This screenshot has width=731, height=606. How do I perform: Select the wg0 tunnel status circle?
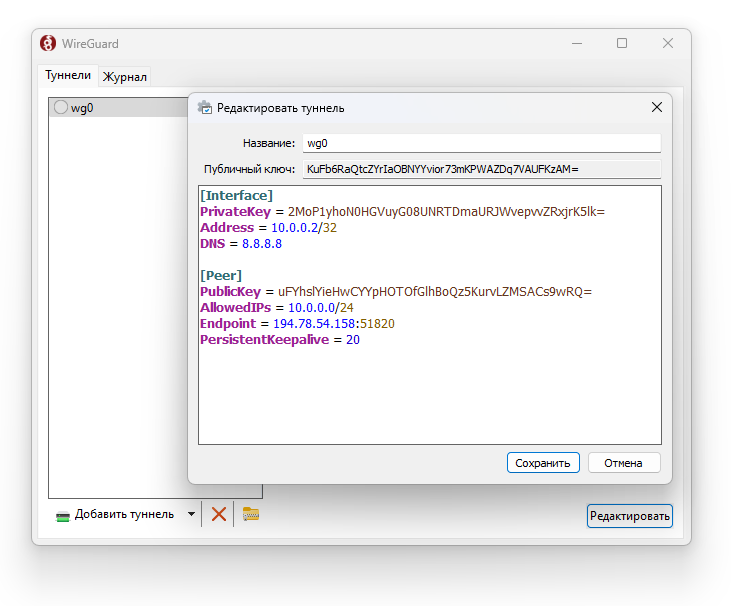pyautogui.click(x=61, y=107)
